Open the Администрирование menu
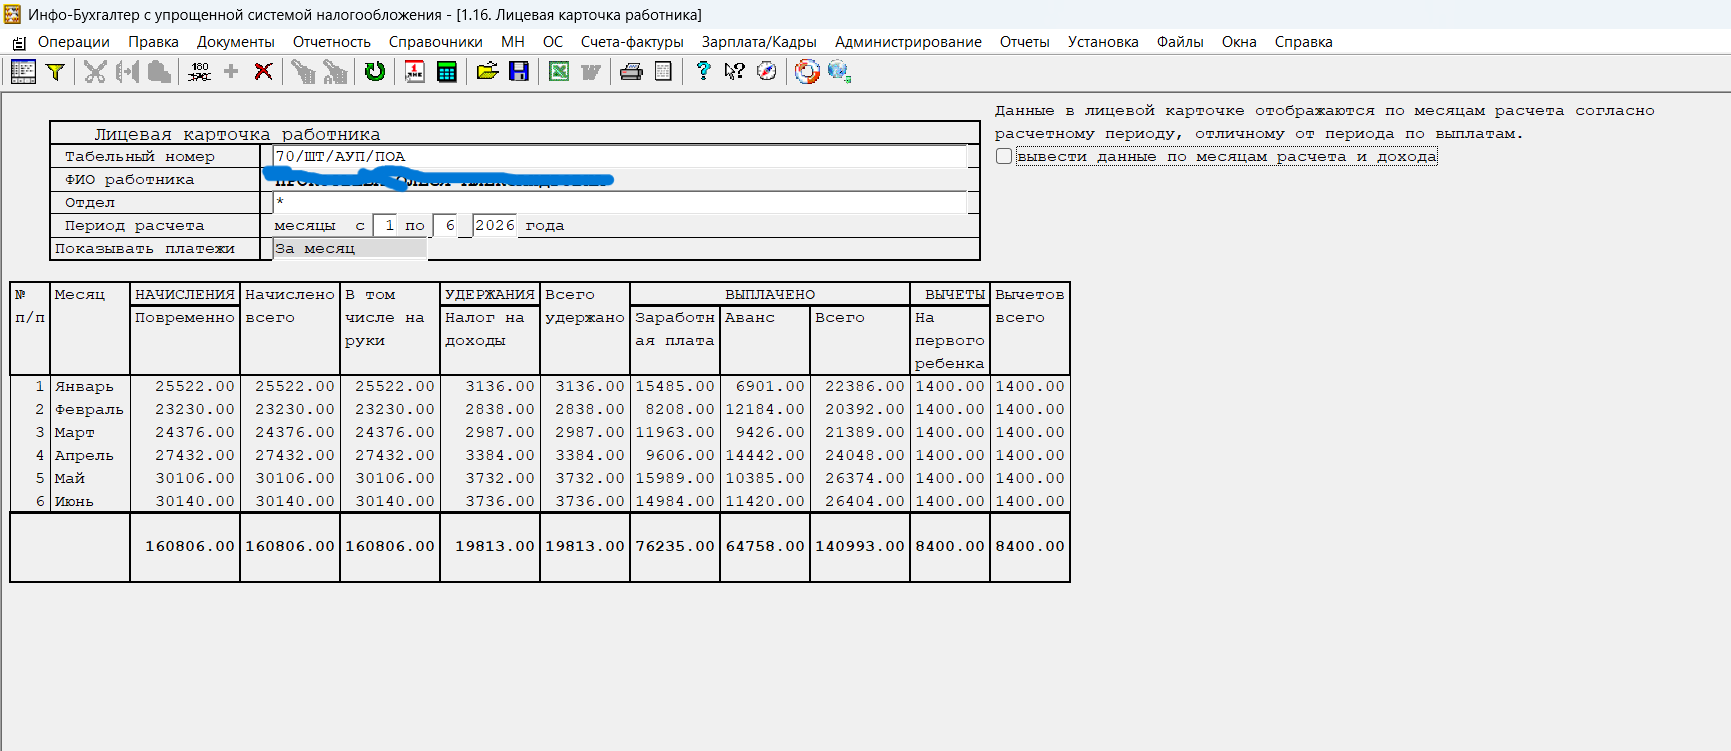The image size is (1731, 751). coord(908,42)
